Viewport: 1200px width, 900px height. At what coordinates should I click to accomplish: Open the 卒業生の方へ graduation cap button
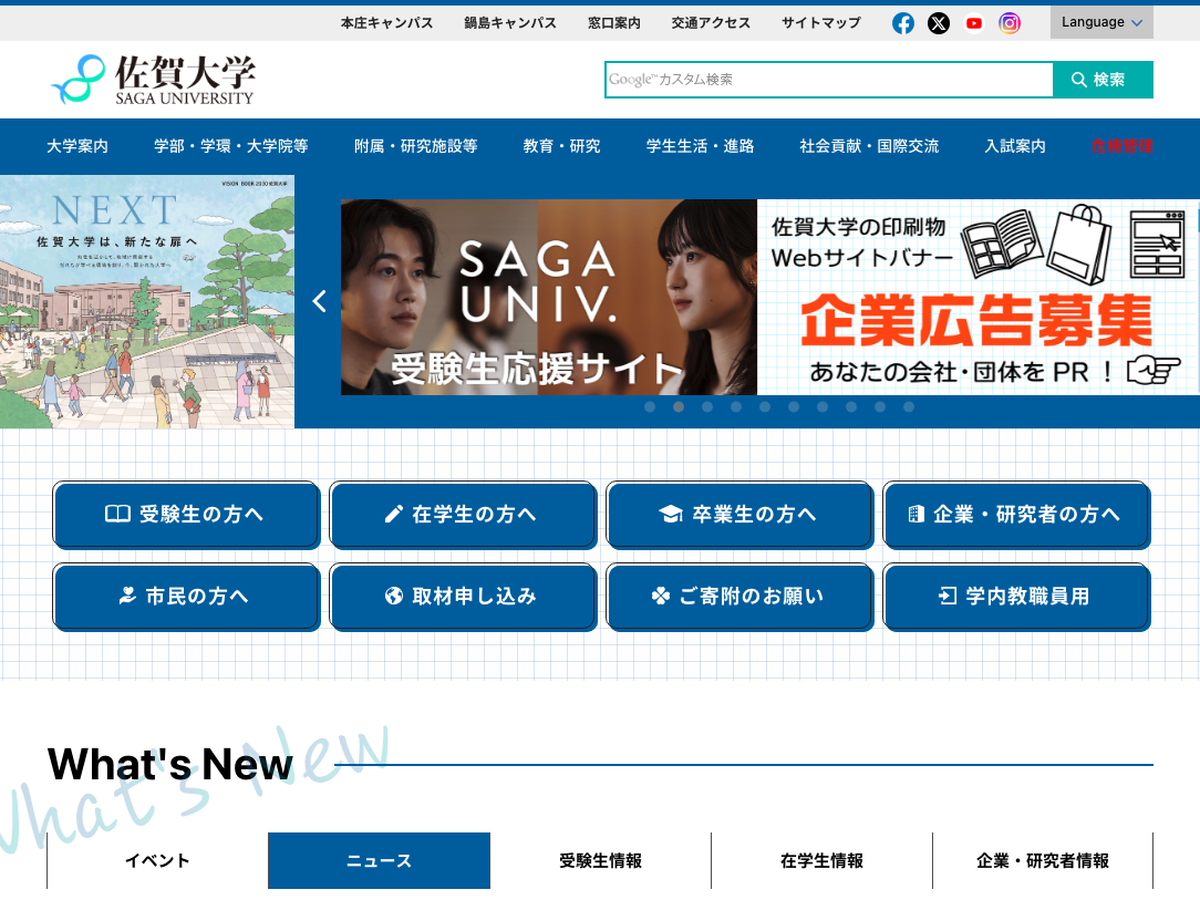[739, 514]
